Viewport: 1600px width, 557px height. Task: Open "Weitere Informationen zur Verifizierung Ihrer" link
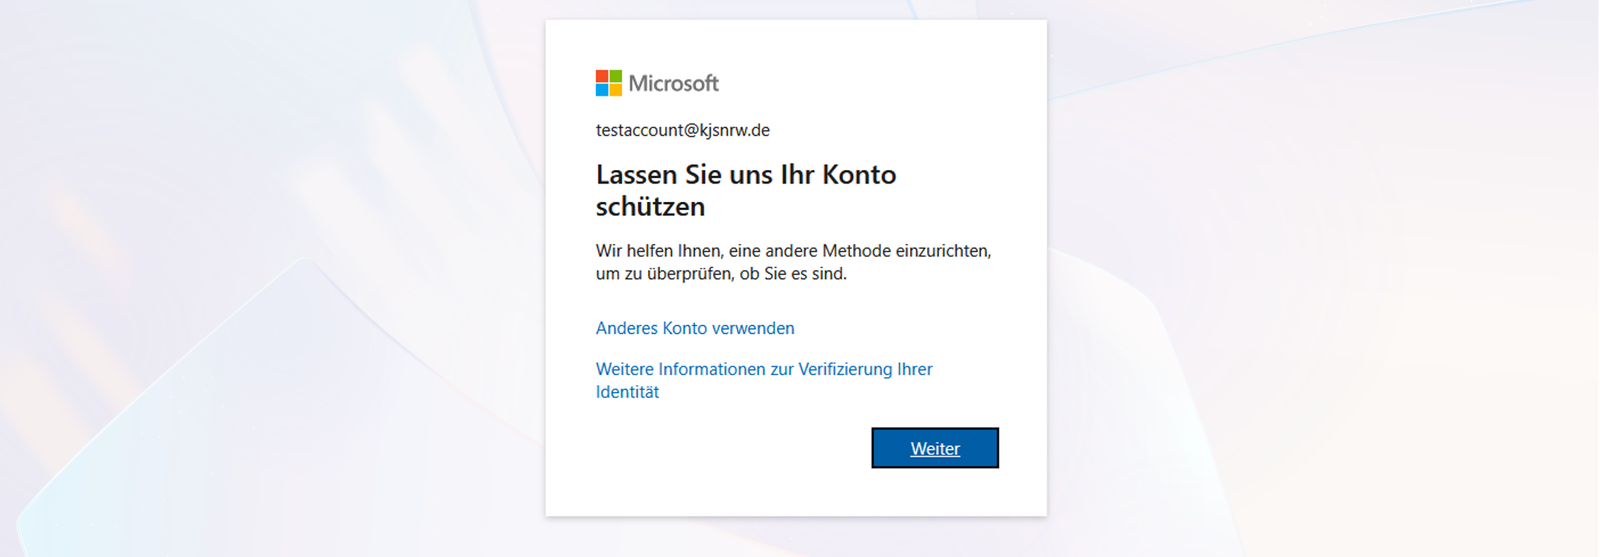(764, 369)
